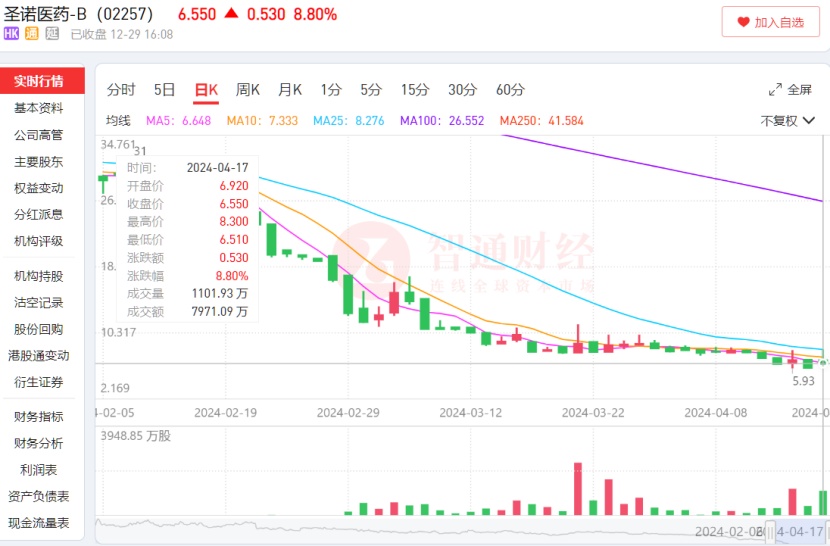
Task: Go to 主要股东 sidebar item
Action: (39, 161)
